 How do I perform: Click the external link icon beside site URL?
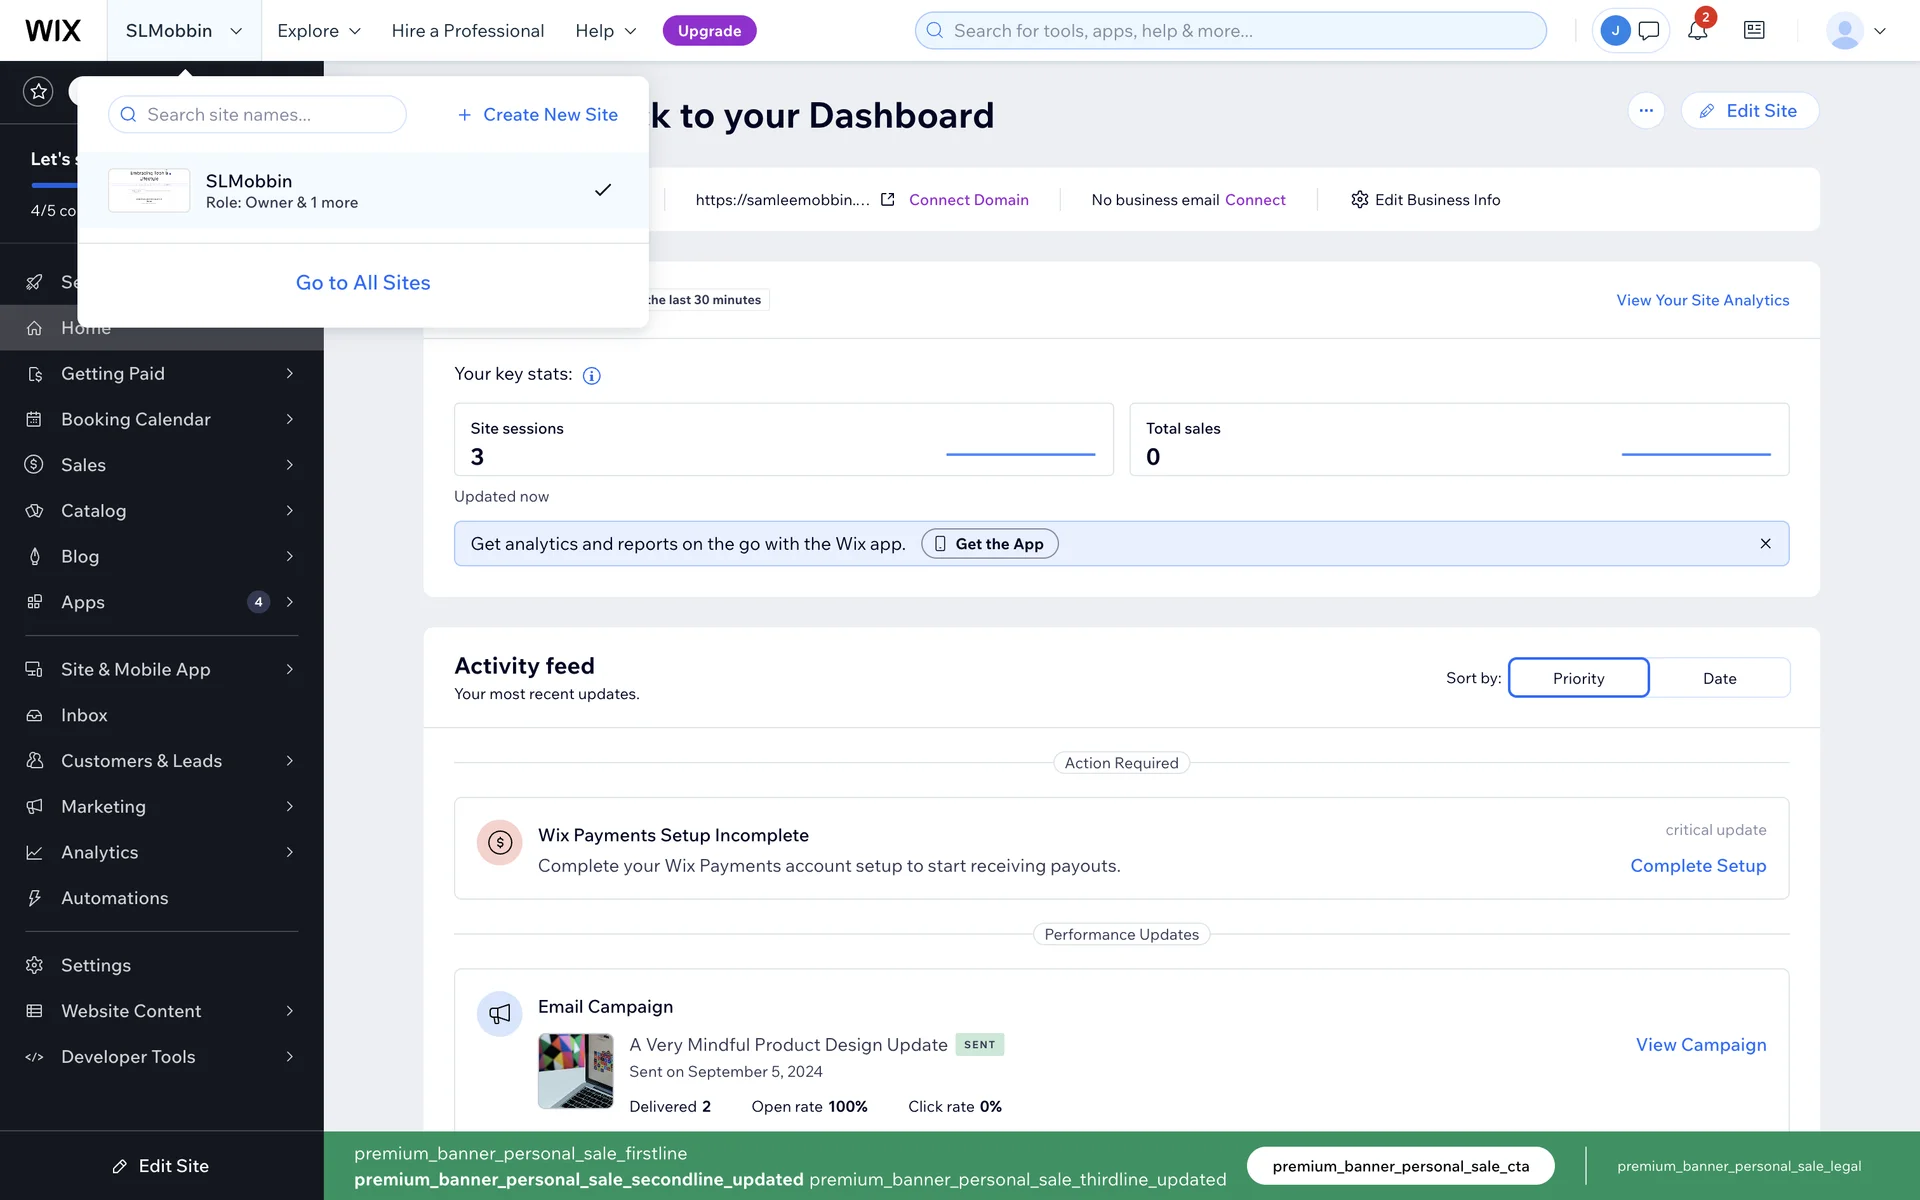[x=887, y=200]
